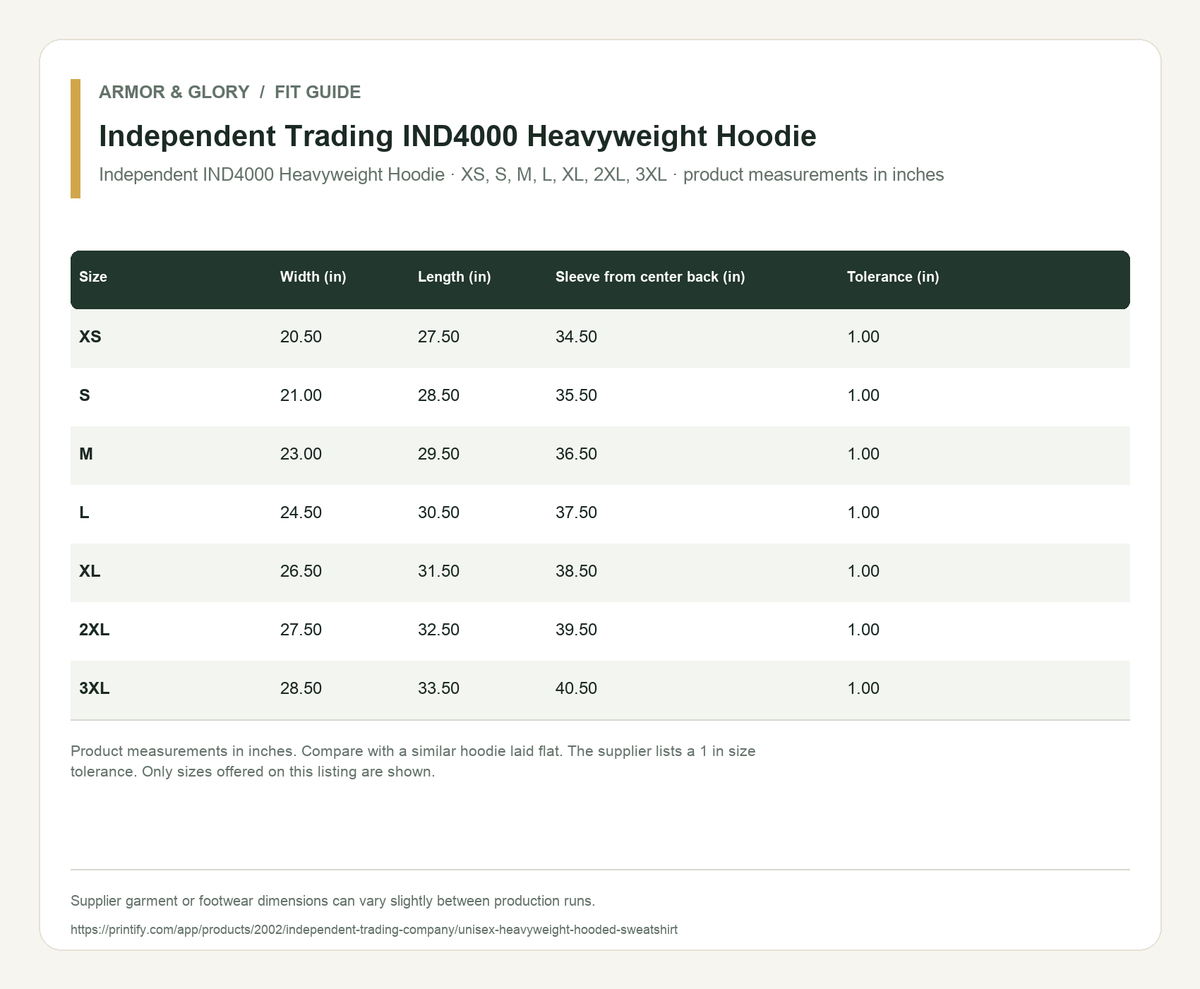This screenshot has width=1200, height=989.
Task: Click the tolerance value 1.00 in the XS row
Action: point(863,337)
